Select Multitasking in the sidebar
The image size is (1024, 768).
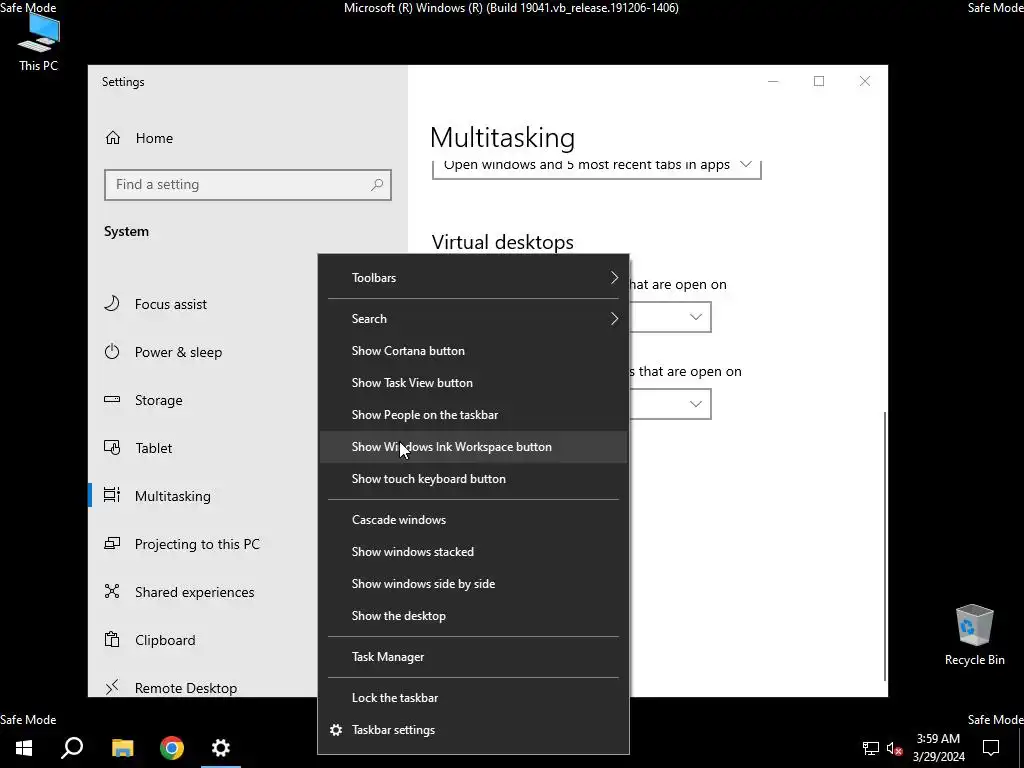pyautogui.click(x=202, y=496)
